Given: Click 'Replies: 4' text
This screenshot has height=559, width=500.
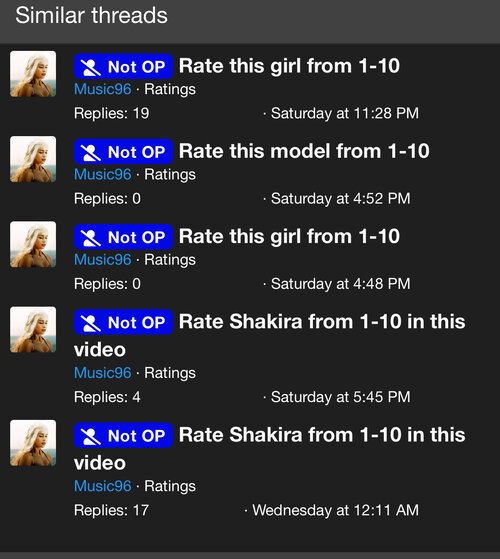Looking at the screenshot, I should [x=107, y=397].
